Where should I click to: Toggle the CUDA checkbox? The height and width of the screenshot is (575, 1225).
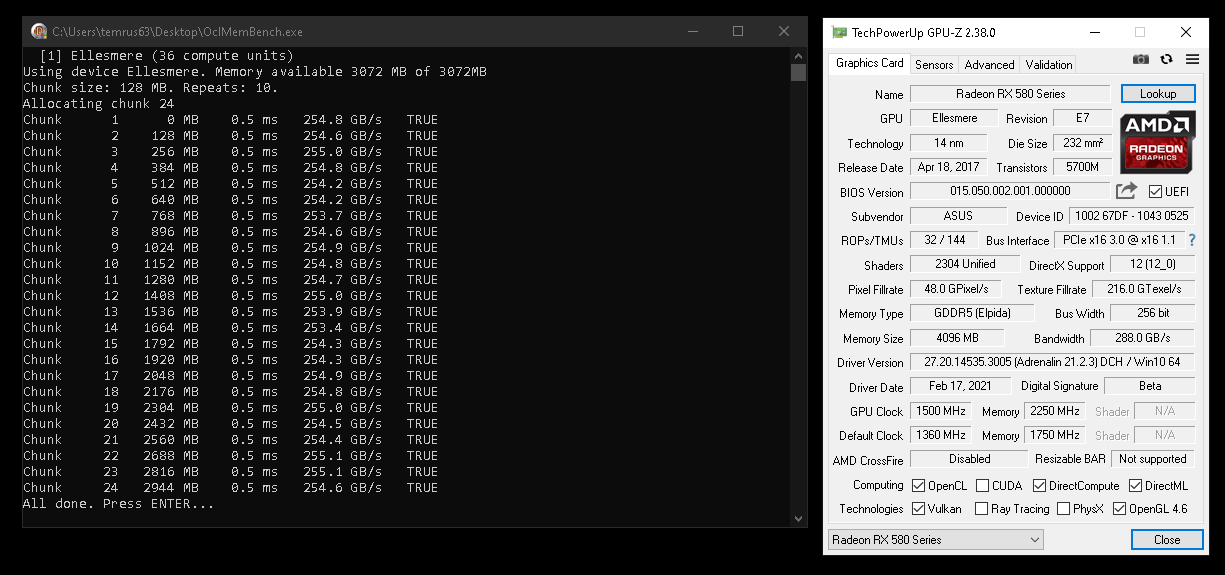[982, 486]
